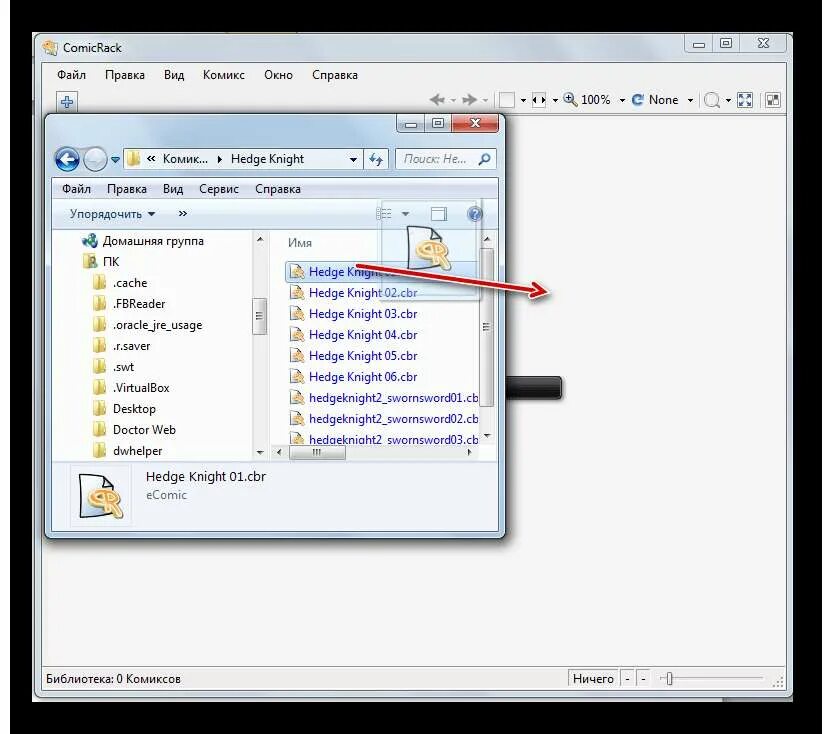The width and height of the screenshot is (825, 734).
Task: Toggle the preview pane icon
Action: click(x=439, y=214)
